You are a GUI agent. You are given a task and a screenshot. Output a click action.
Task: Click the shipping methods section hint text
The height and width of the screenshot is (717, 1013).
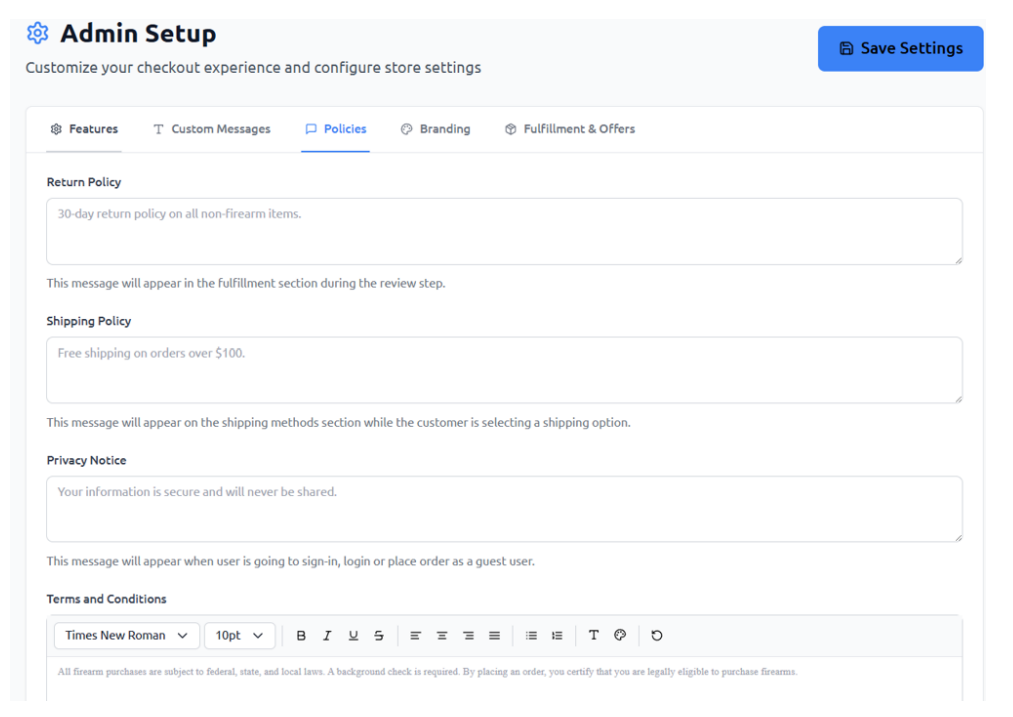coord(339,422)
